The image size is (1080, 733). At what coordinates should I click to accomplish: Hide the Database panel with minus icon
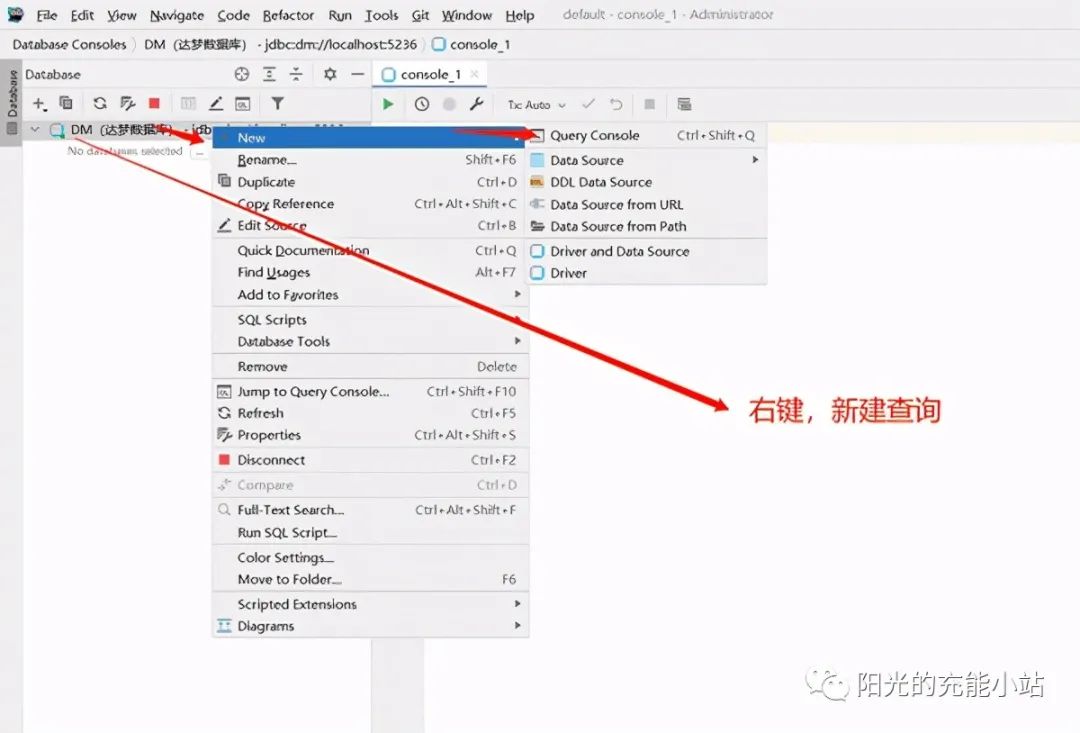coord(357,74)
